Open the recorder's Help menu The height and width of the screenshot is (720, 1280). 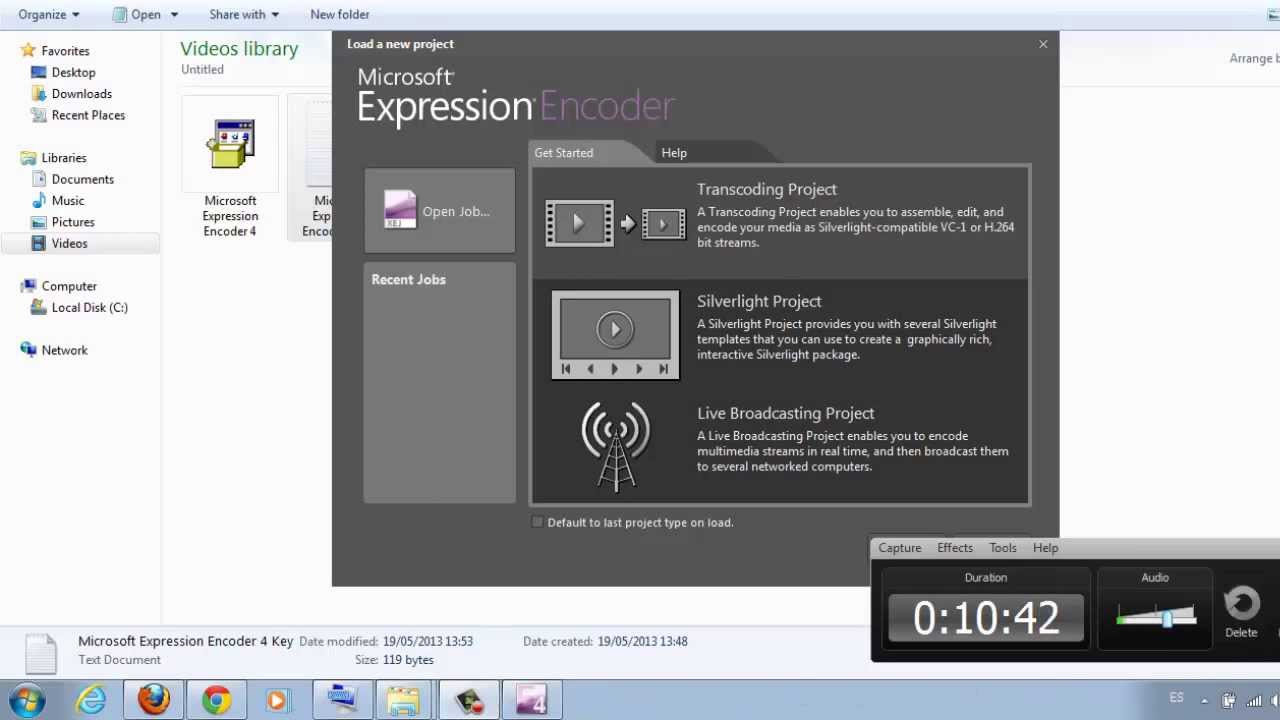[1046, 548]
